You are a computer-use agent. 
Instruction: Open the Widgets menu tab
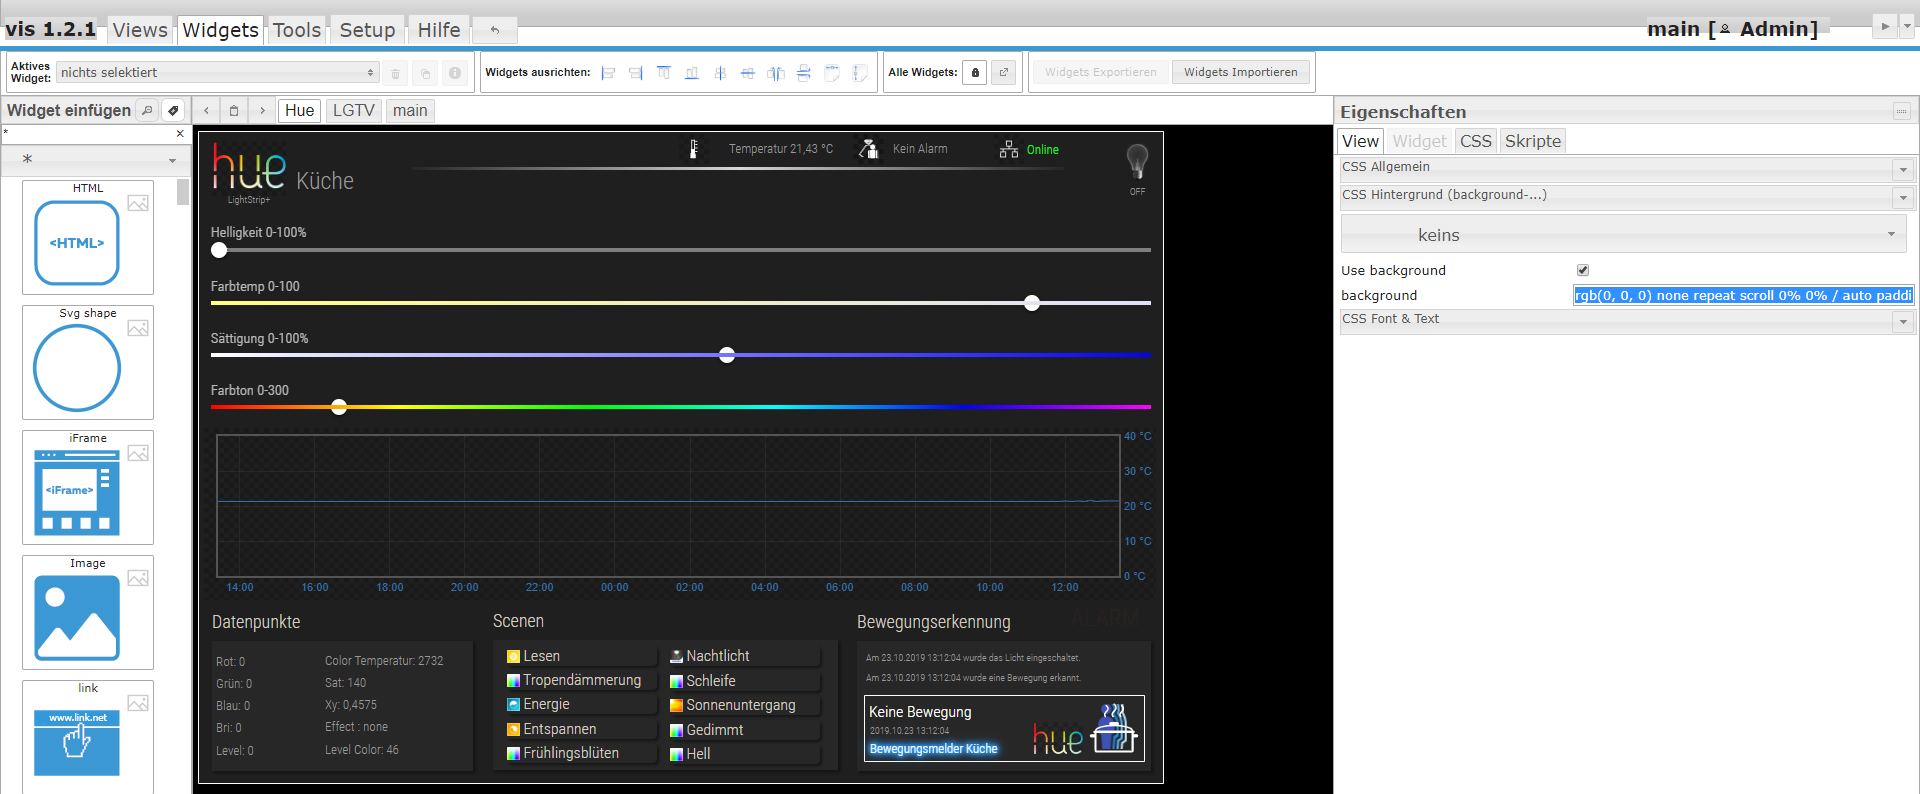click(x=220, y=30)
